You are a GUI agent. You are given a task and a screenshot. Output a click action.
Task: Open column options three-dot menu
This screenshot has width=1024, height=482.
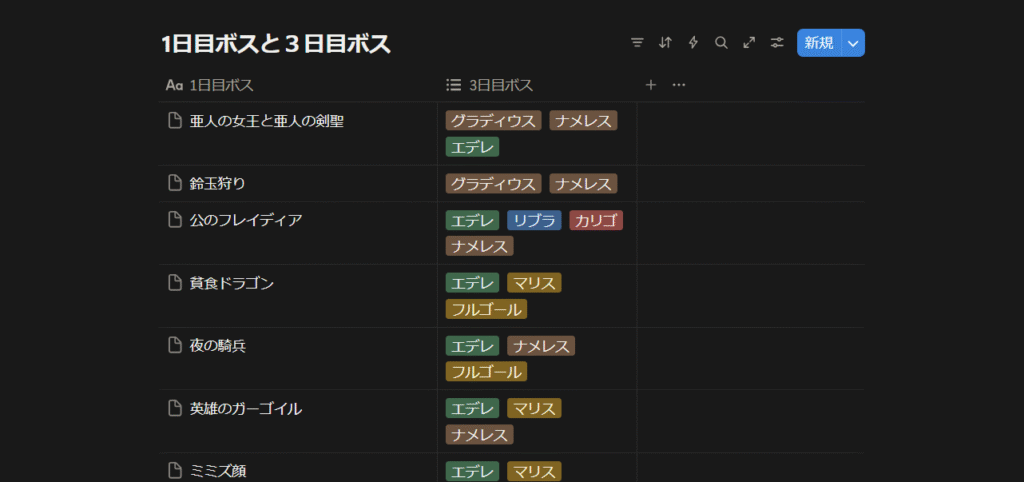coord(679,85)
